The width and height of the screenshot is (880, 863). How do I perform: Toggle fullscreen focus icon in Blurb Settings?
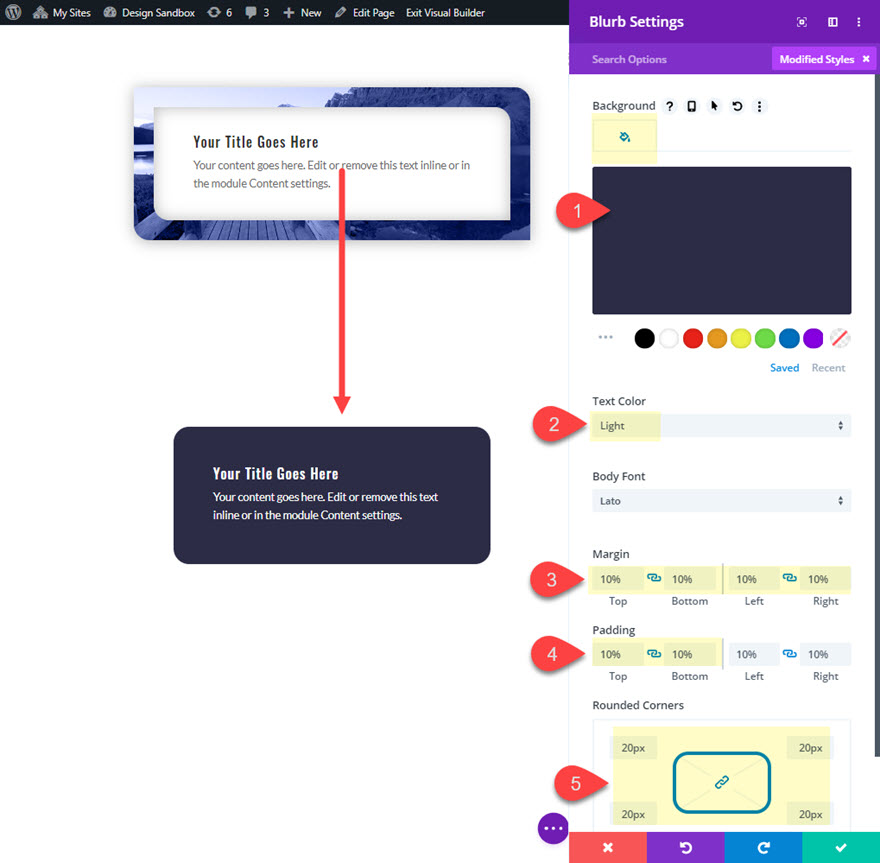(801, 22)
